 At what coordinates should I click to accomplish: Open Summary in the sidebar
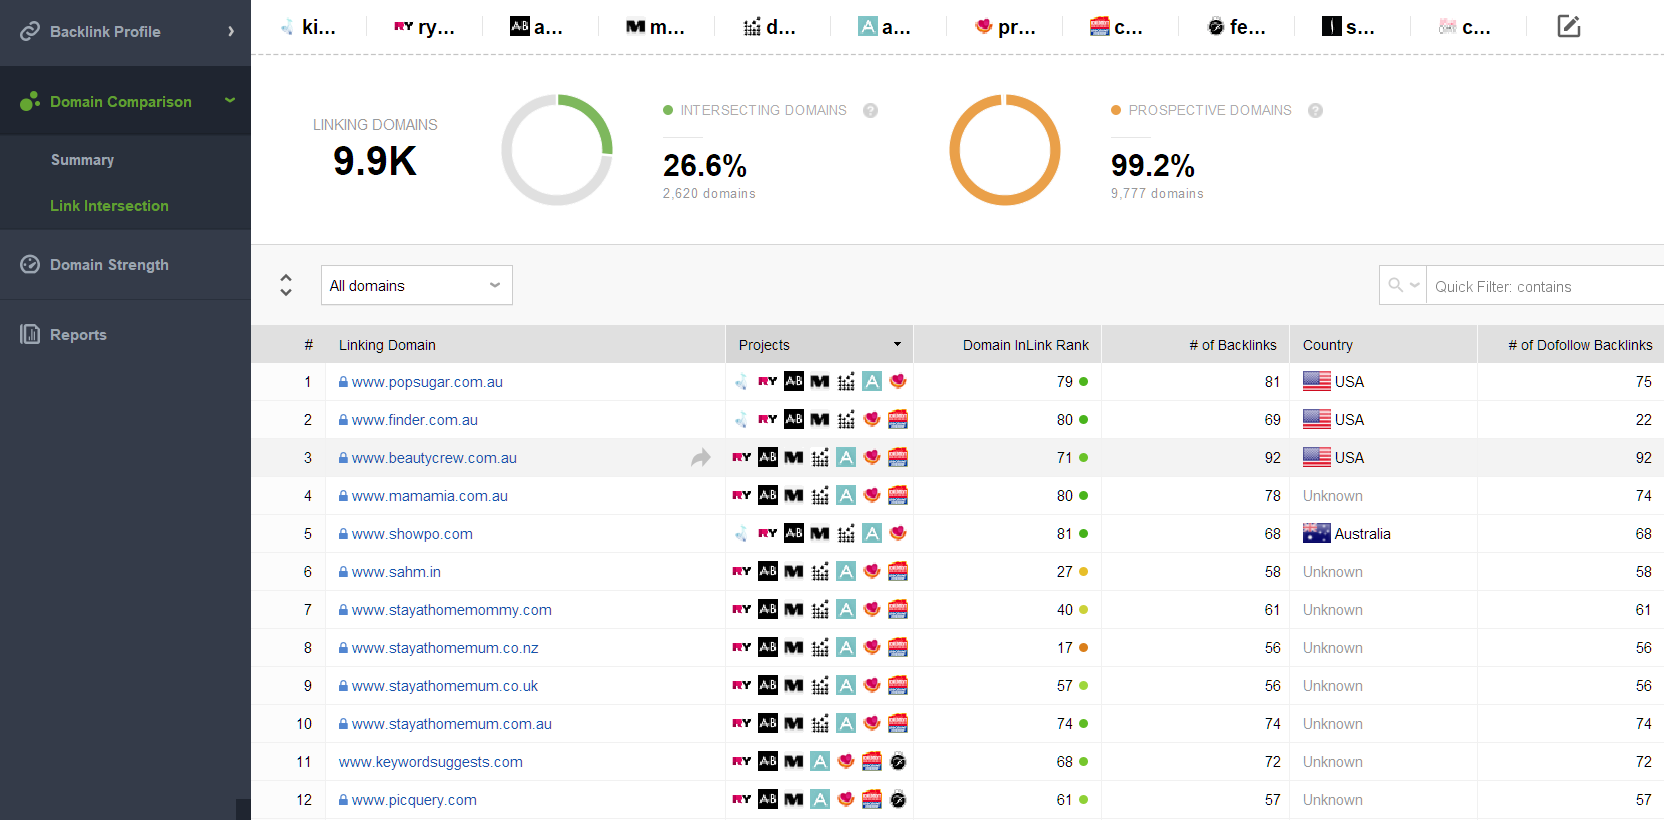tap(82, 160)
